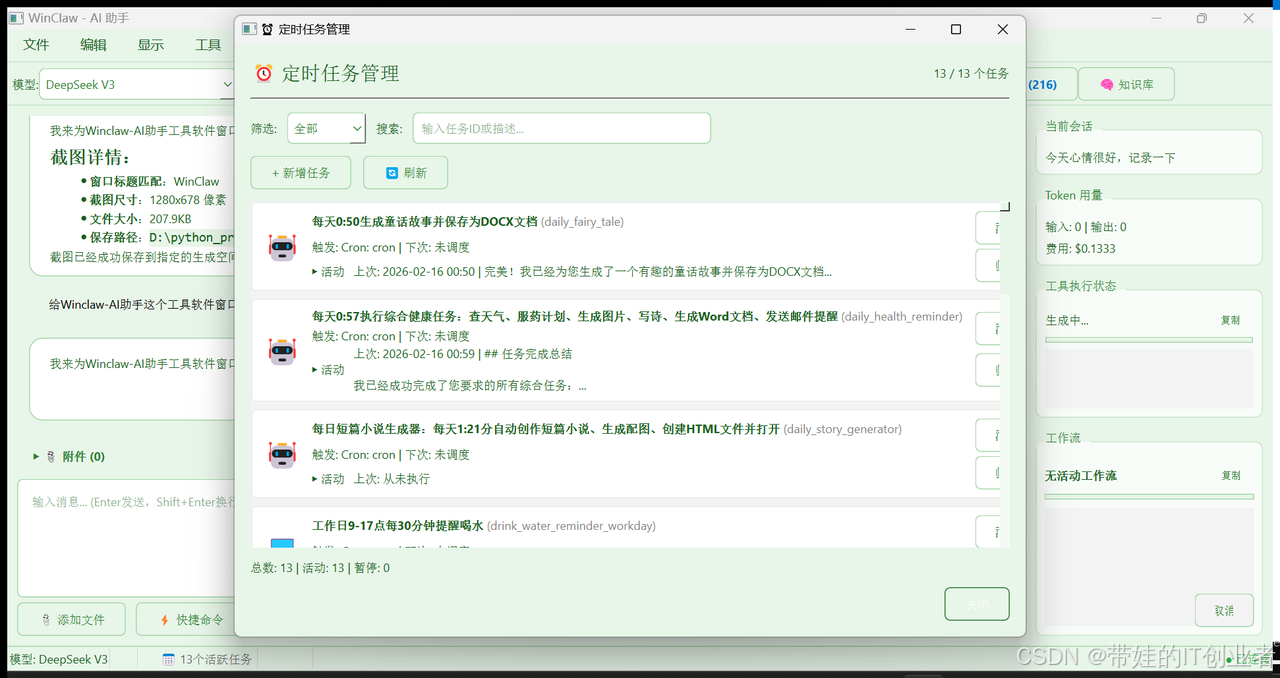Click the refresh icon on 刷新 button
The height and width of the screenshot is (678, 1280).
(393, 173)
